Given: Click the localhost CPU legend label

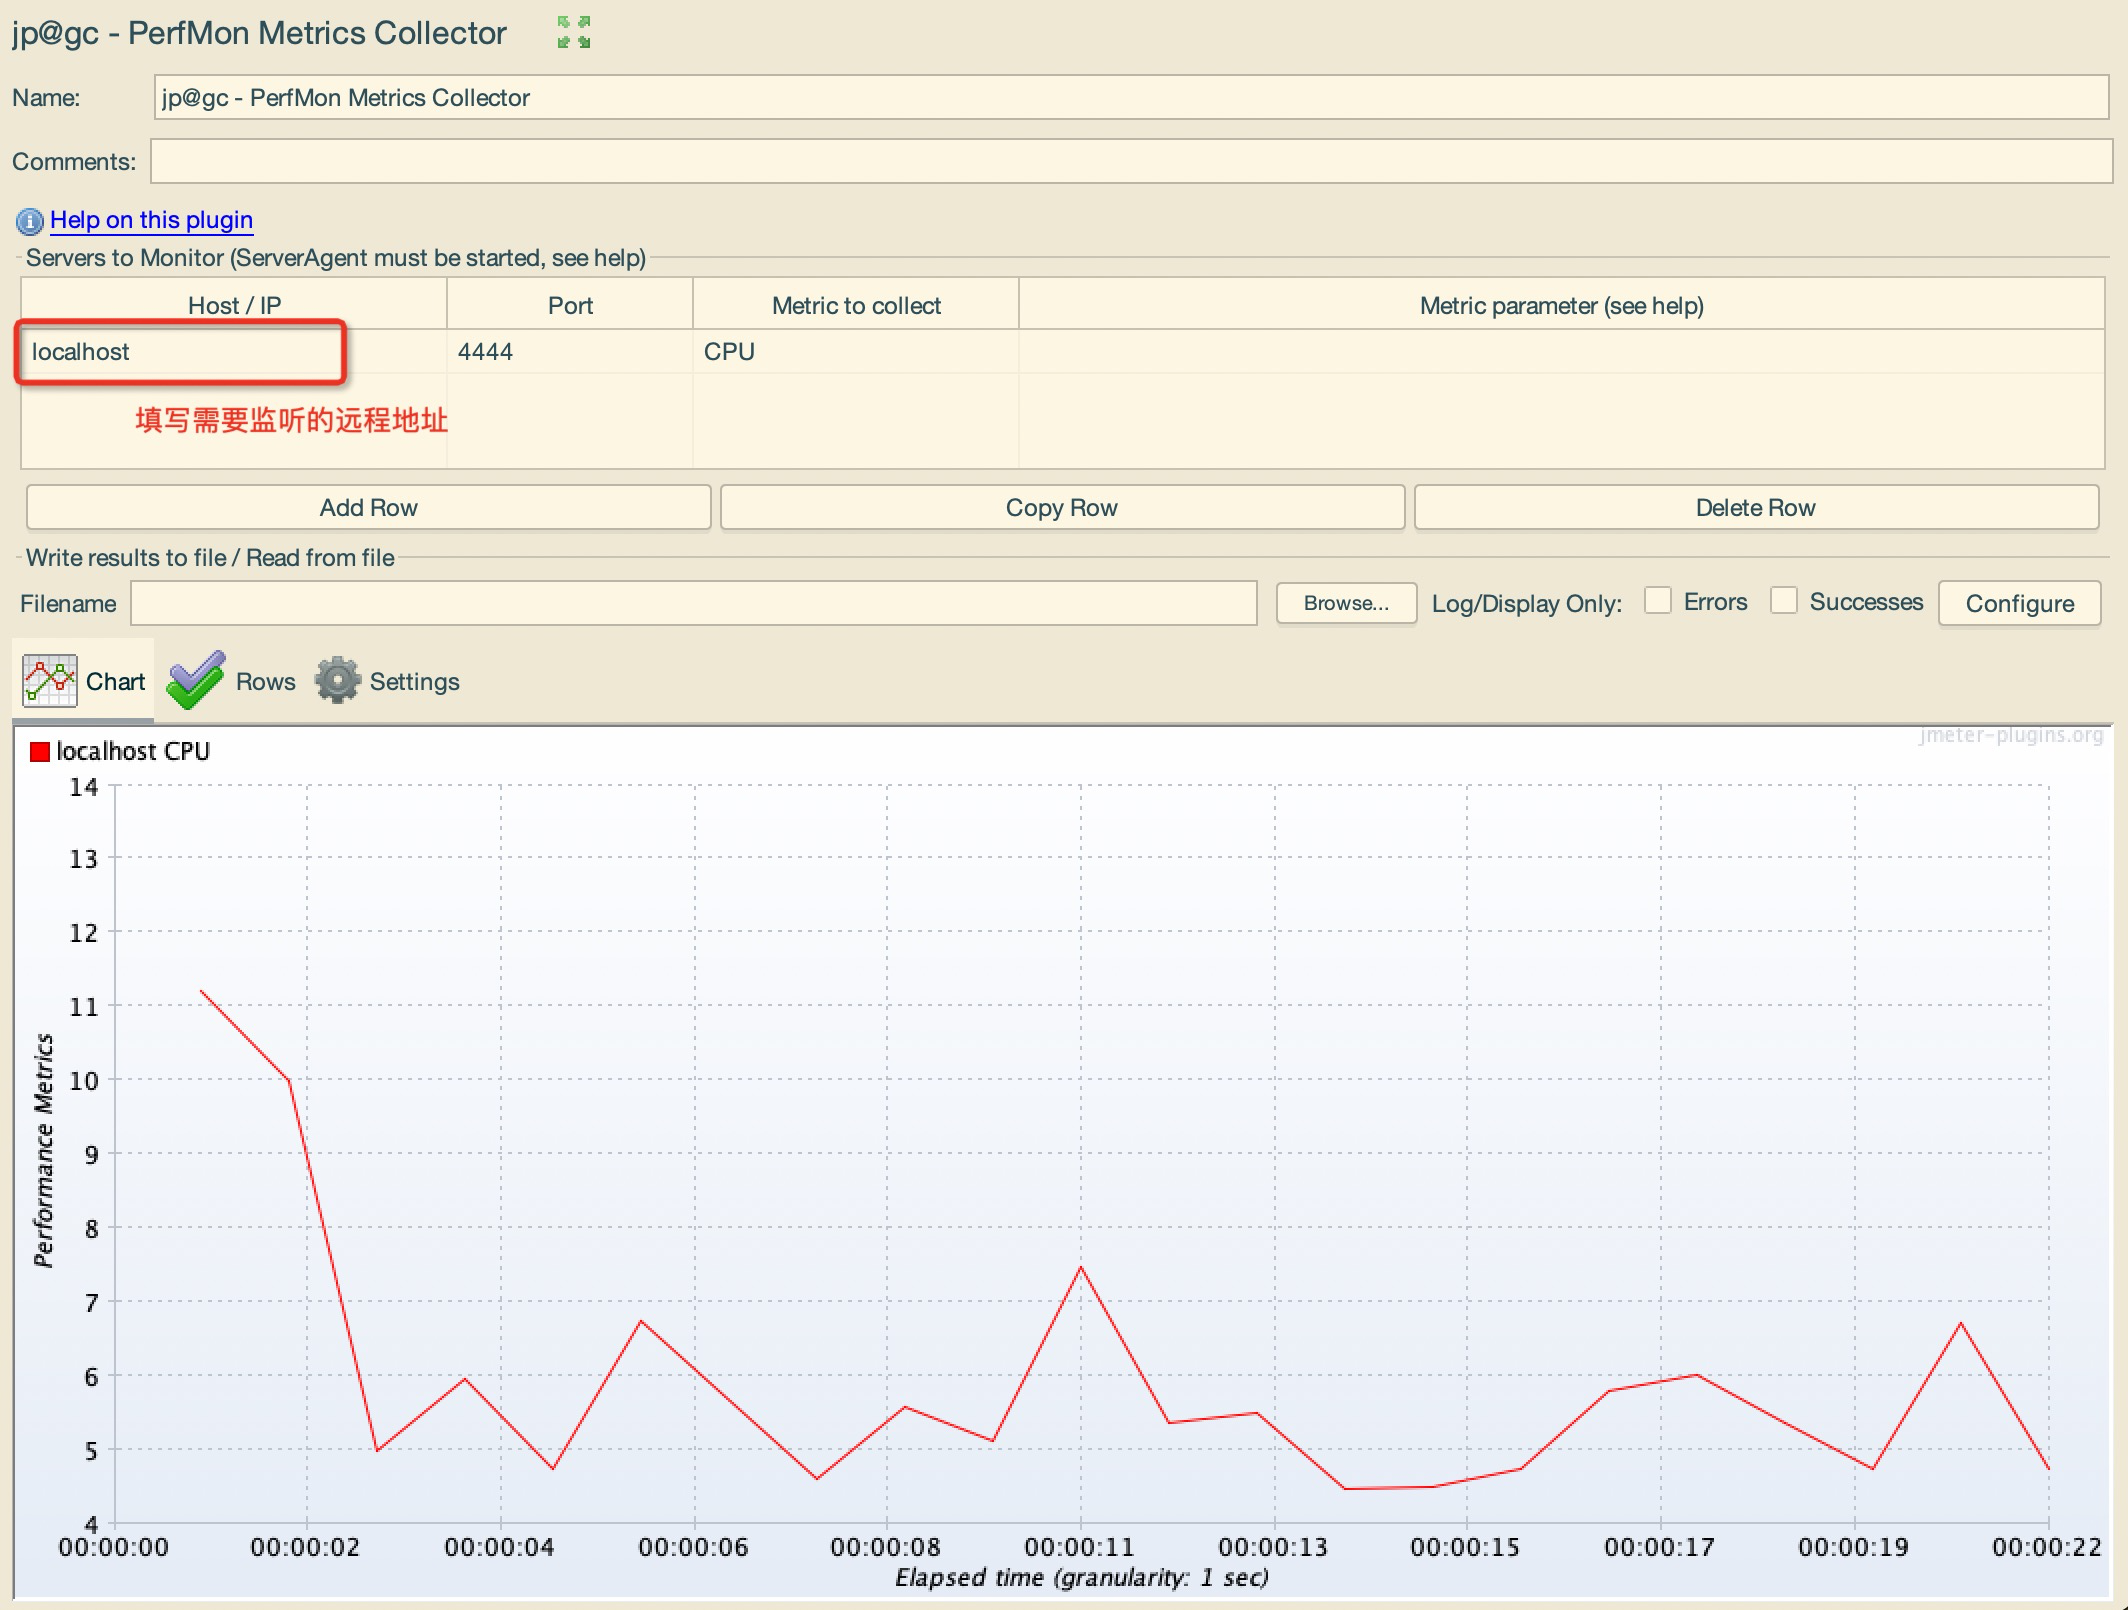Looking at the screenshot, I should tap(133, 751).
